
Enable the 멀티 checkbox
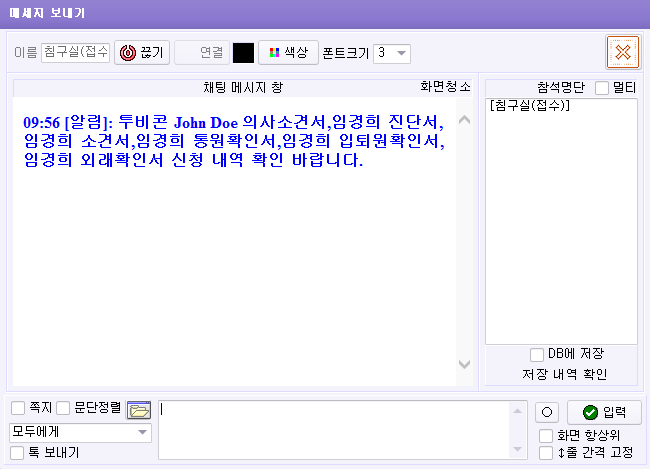tap(602, 88)
